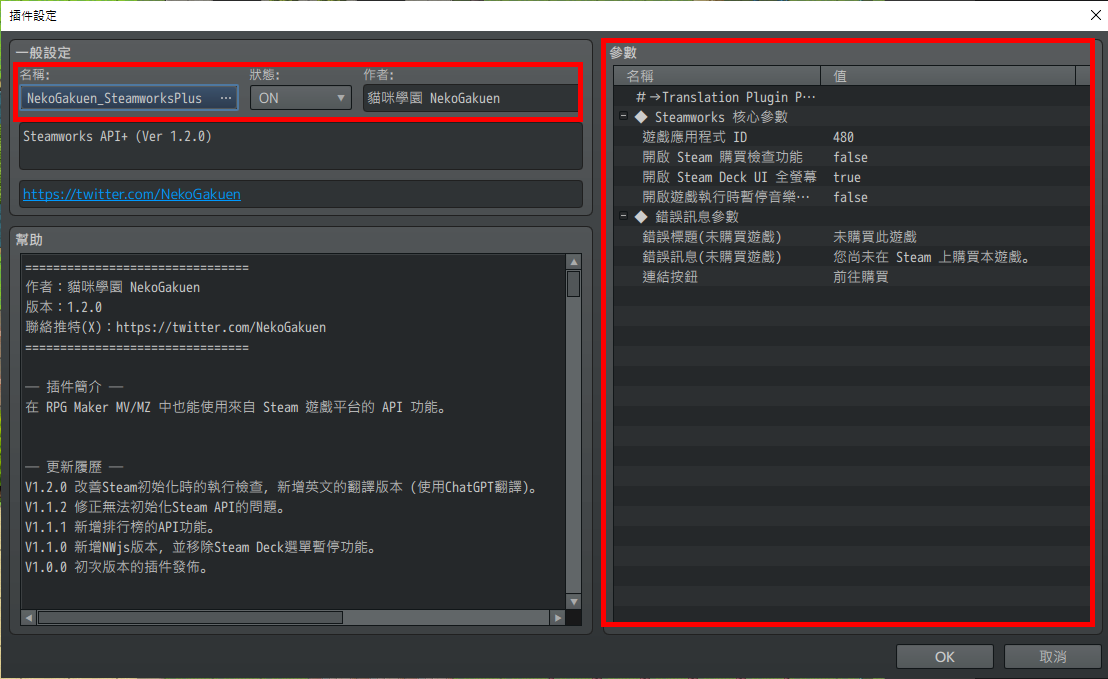Click the 作者 field showing 貓咪學園 NekoGakuen

pos(470,98)
